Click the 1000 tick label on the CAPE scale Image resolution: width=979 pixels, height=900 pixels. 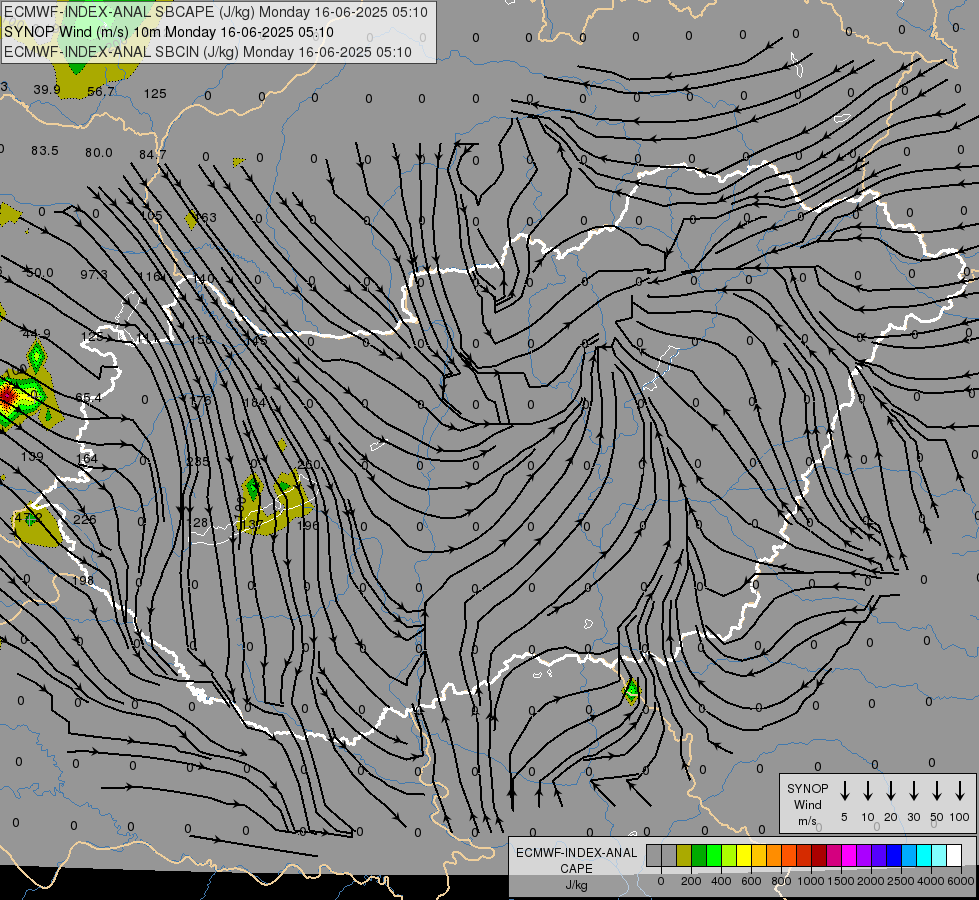tap(810, 881)
